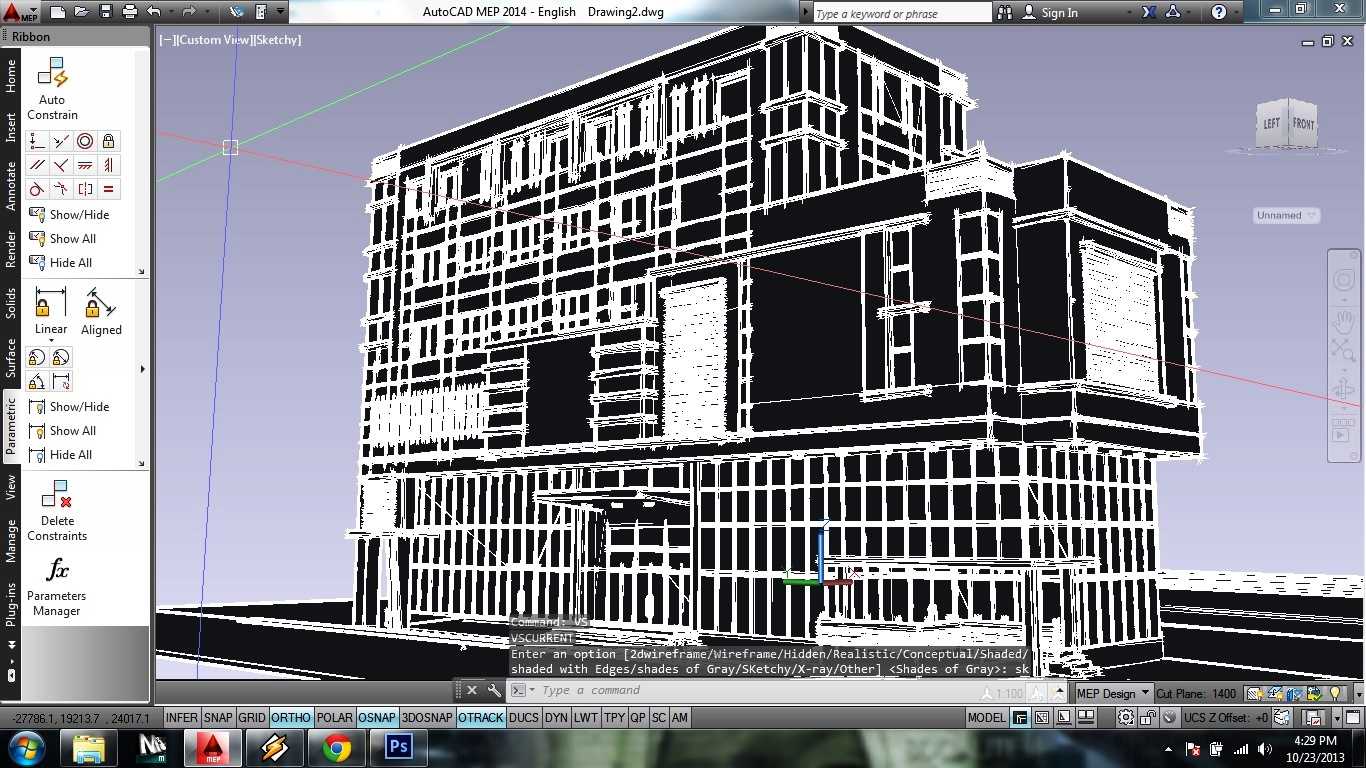Click the toolbar lock icon in status bar
Viewport: 1366px width, 768px height.
(x=1149, y=718)
